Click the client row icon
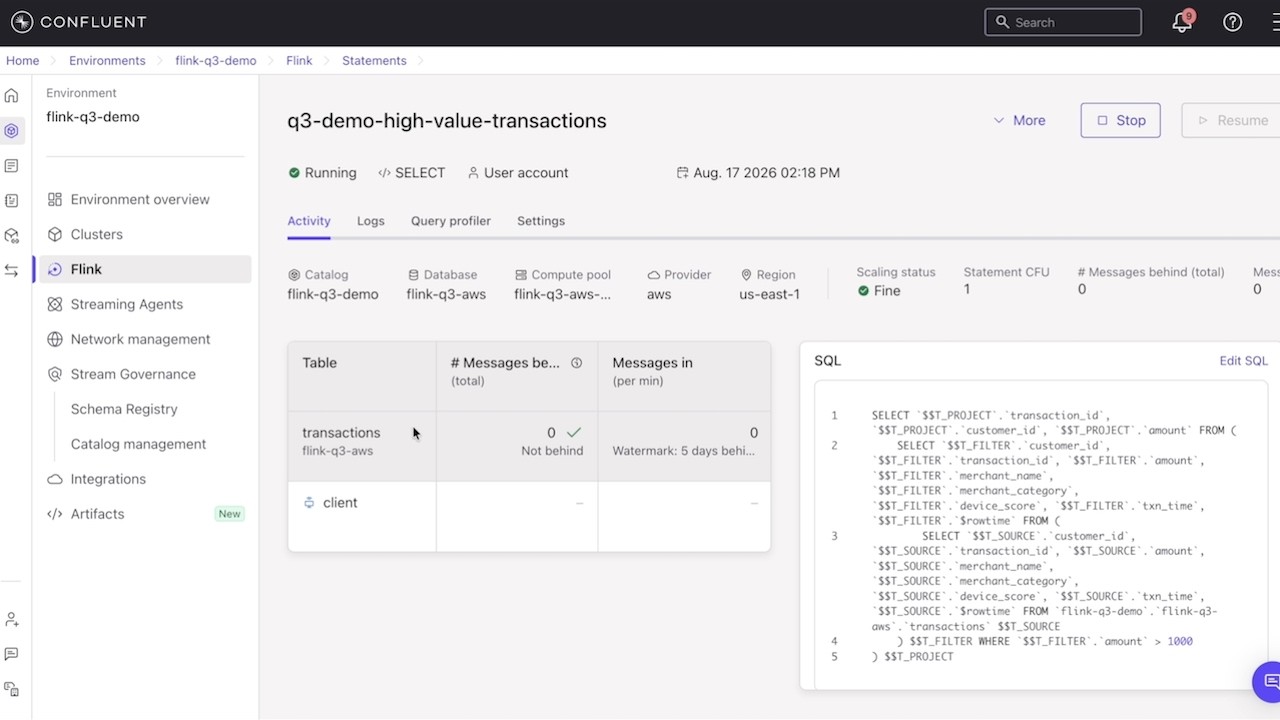This screenshot has width=1280, height=720. [309, 503]
